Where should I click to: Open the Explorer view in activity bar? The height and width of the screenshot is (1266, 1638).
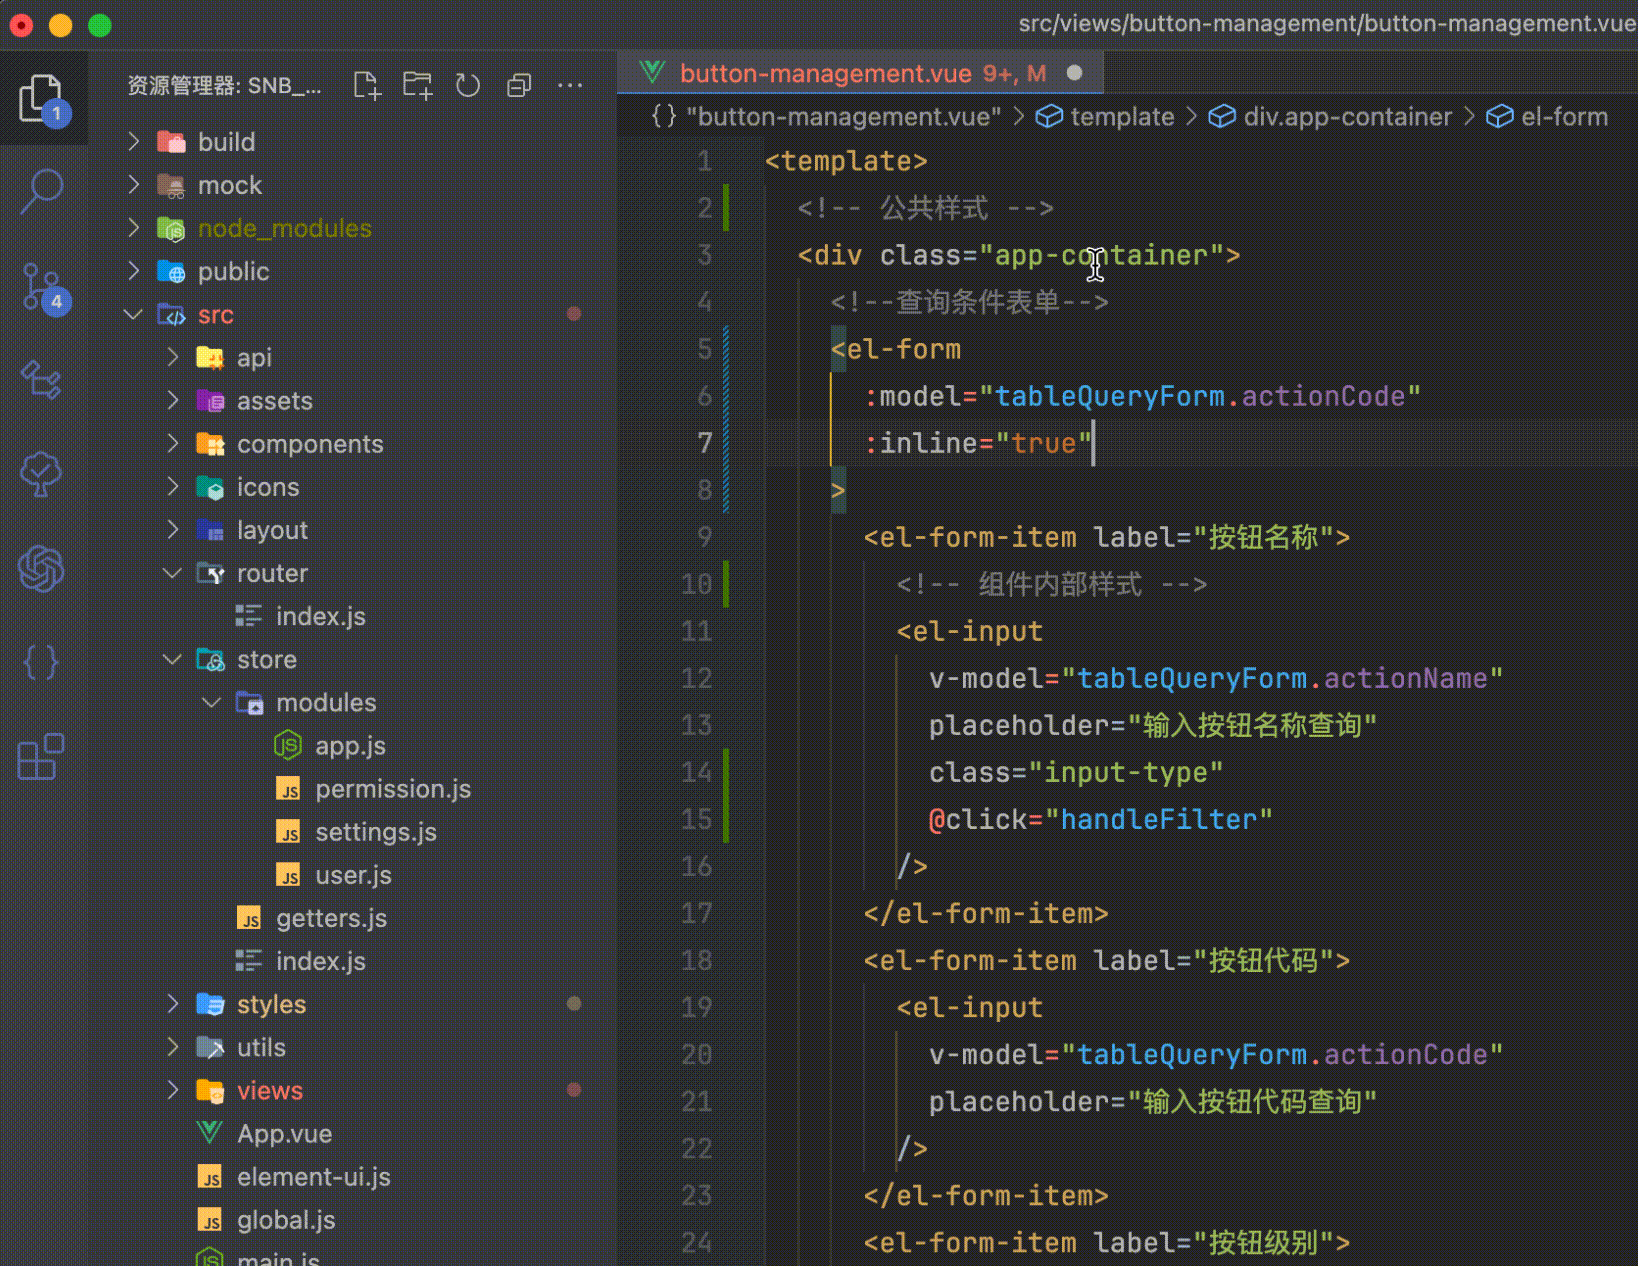click(x=42, y=99)
